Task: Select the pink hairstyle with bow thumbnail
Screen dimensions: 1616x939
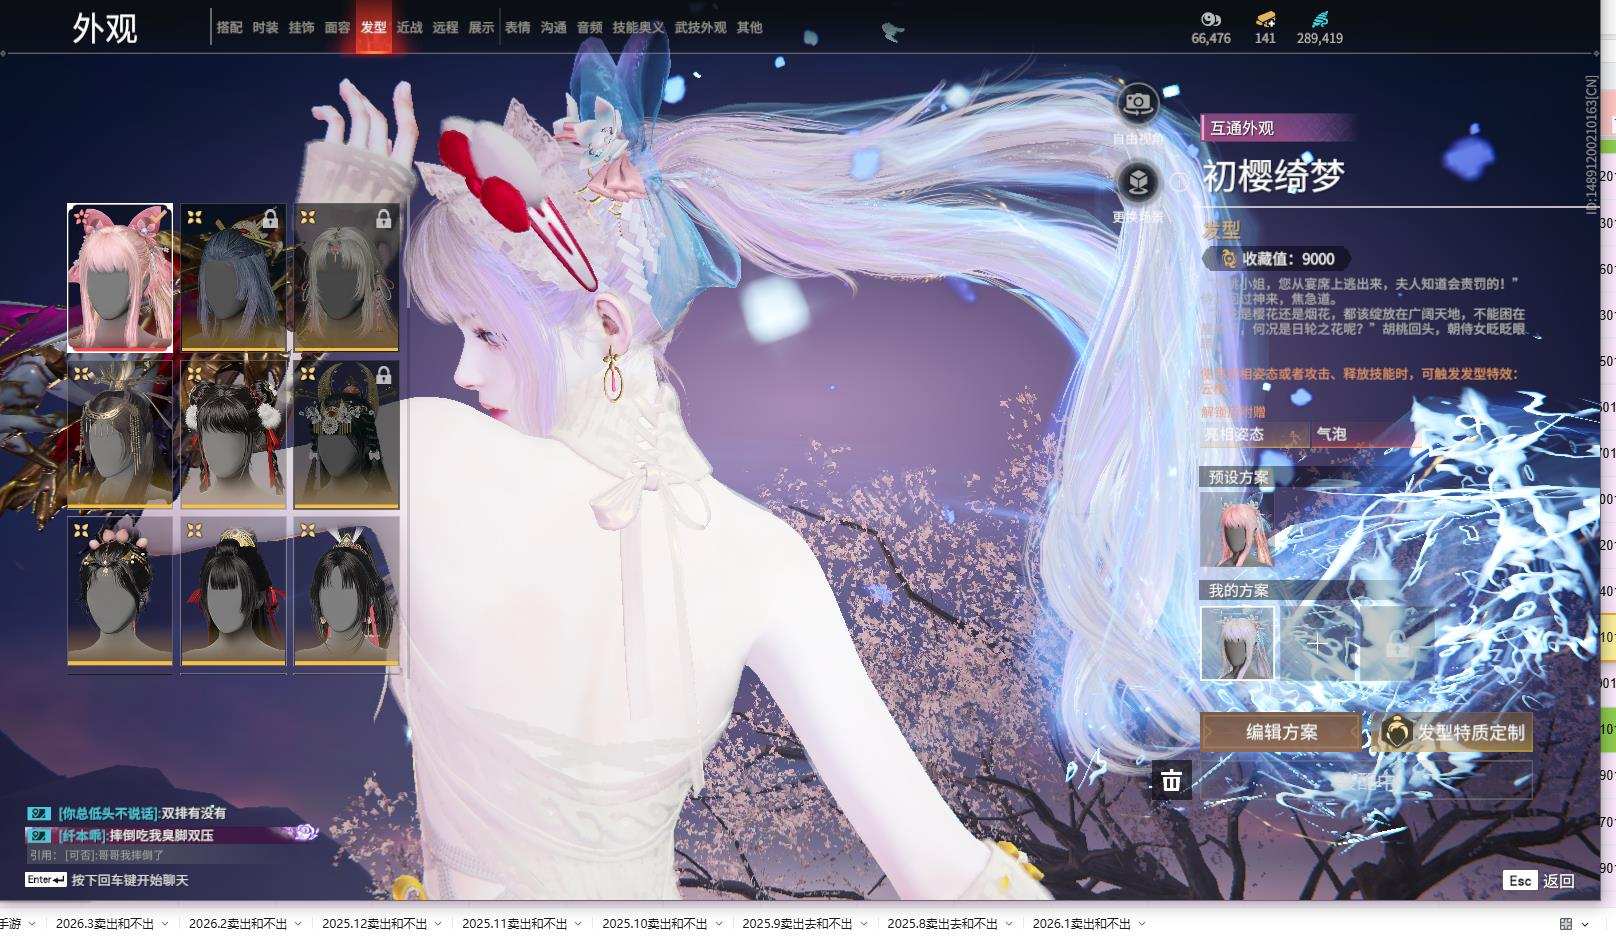Action: coord(120,278)
